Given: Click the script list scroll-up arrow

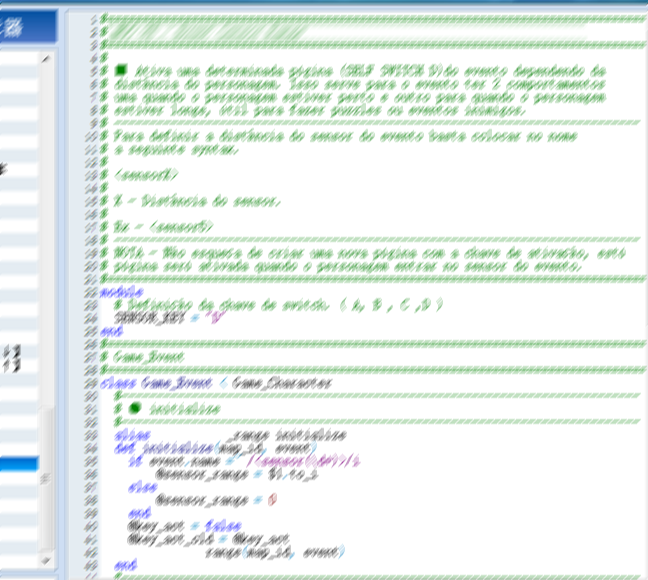Looking at the screenshot, I should point(45,59).
